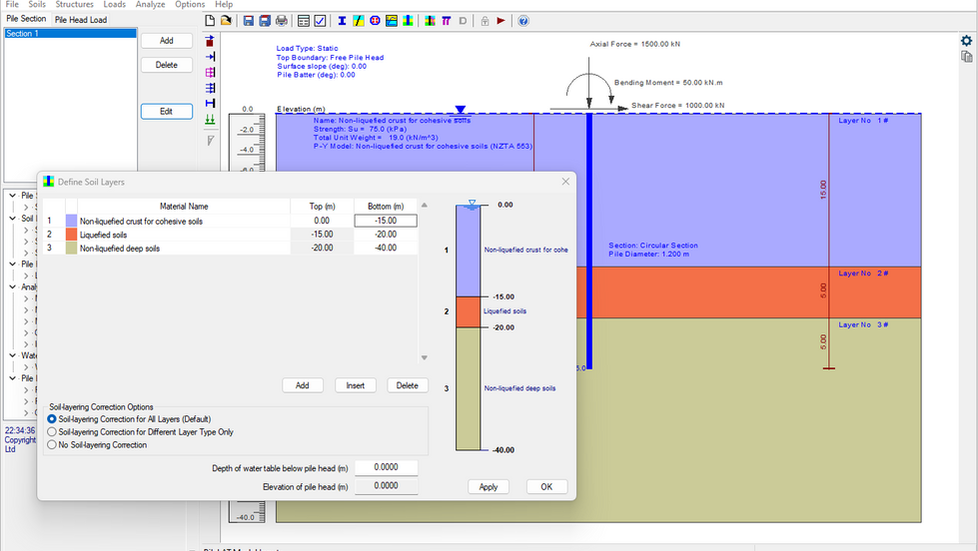Collapse the Anal... tree node
Image resolution: width=978 pixels, height=551 pixels.
coord(12,287)
